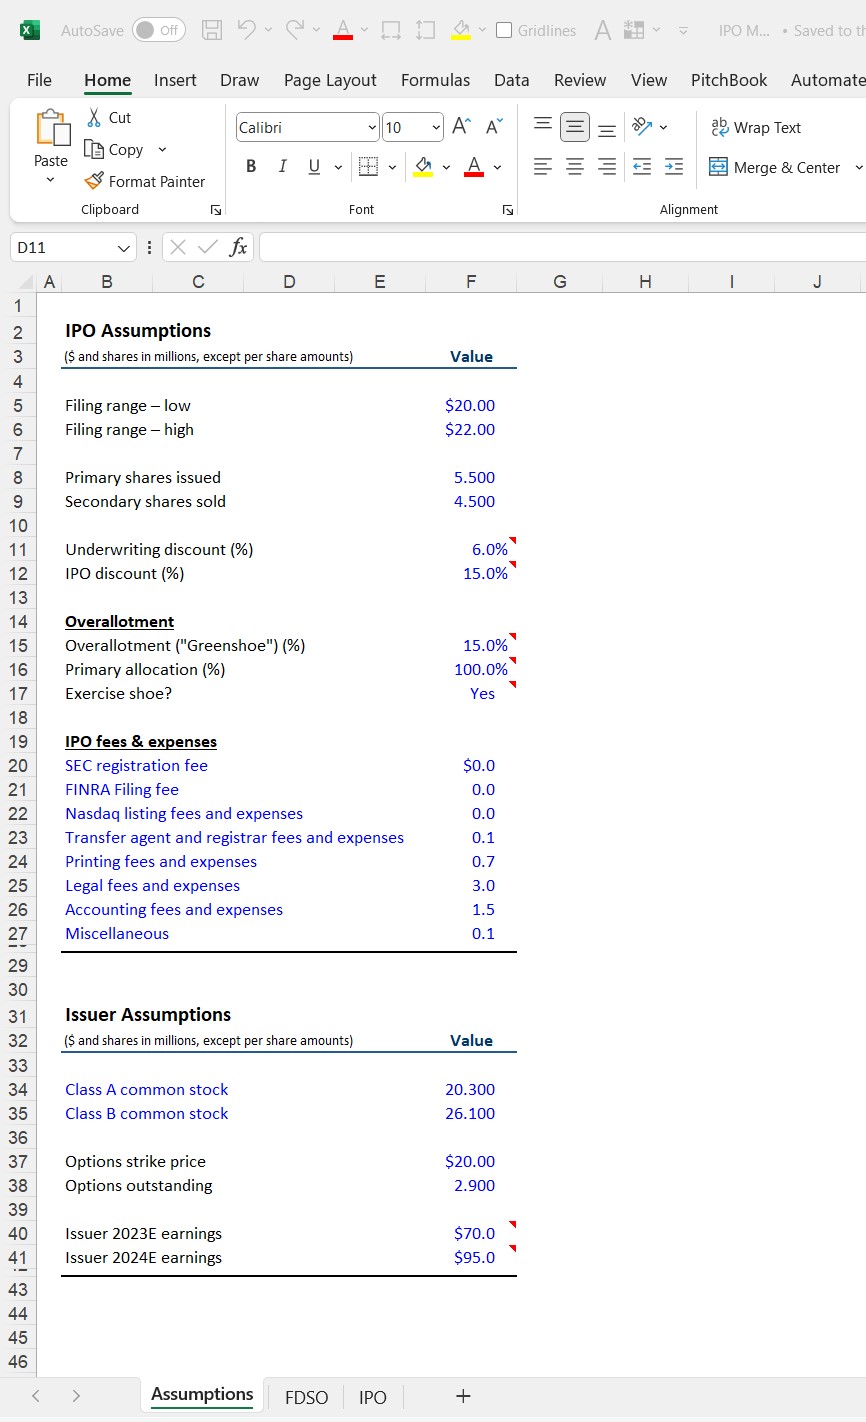Screen dimensions: 866x1422
Task: Apply center text alignment
Action: (574, 167)
